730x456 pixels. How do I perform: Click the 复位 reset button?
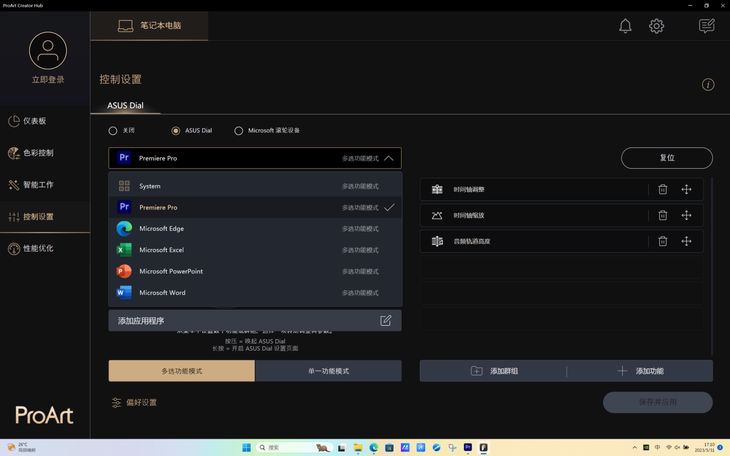(x=667, y=158)
